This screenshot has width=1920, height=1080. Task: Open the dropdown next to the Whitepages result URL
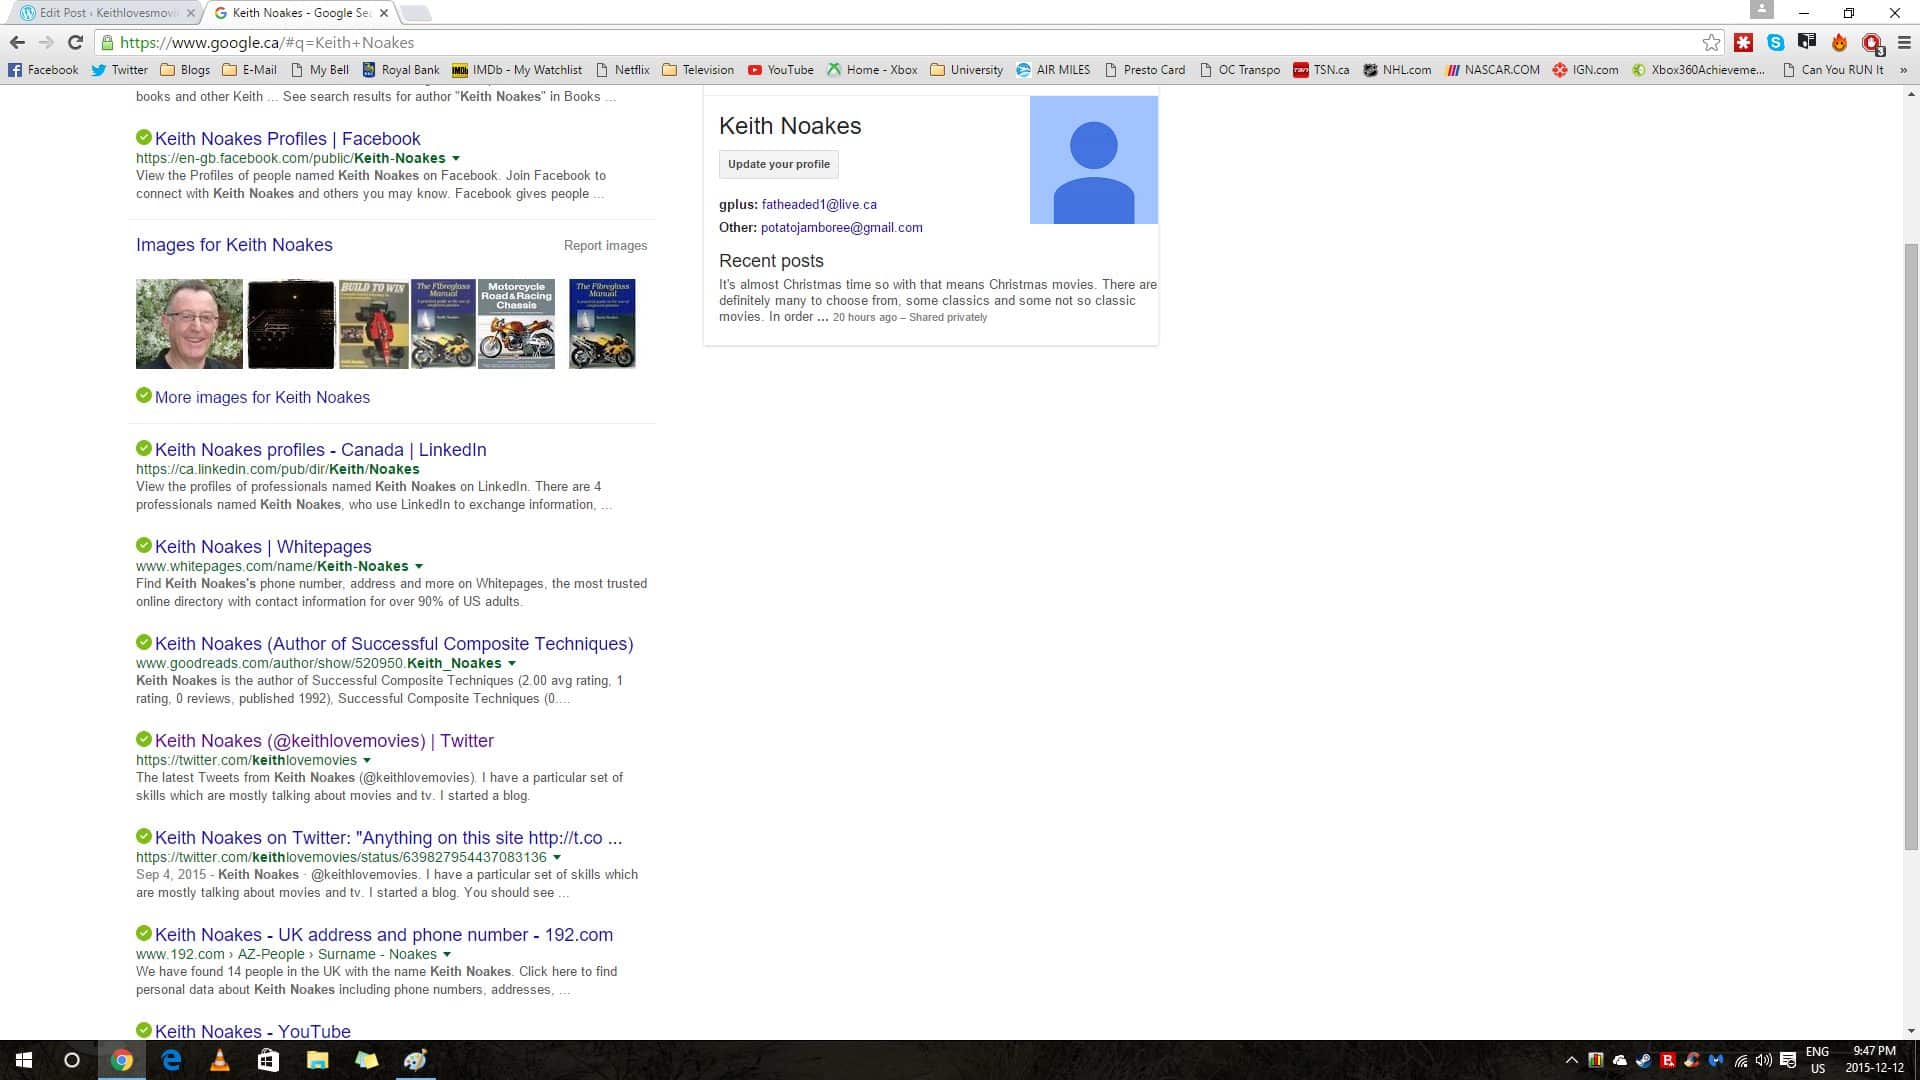coord(420,566)
